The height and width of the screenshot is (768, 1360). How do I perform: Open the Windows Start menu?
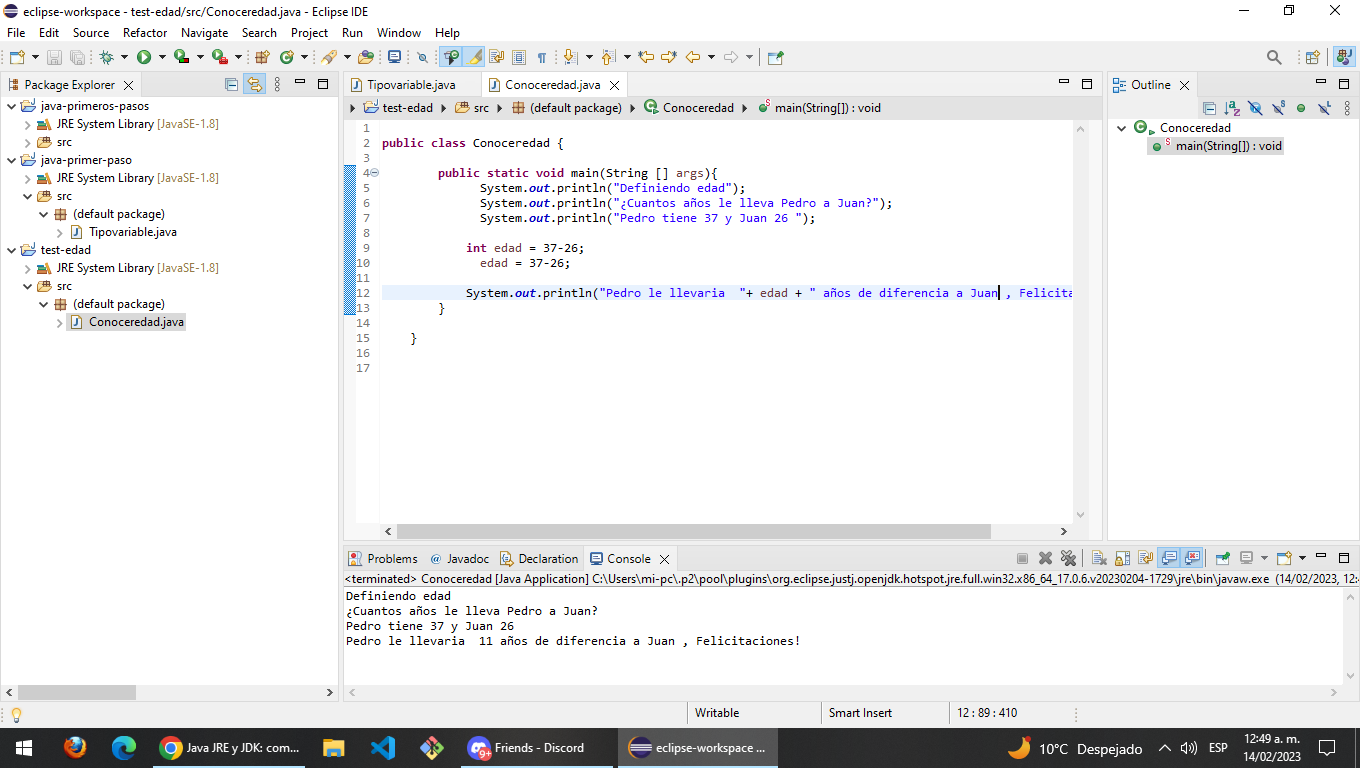point(23,748)
